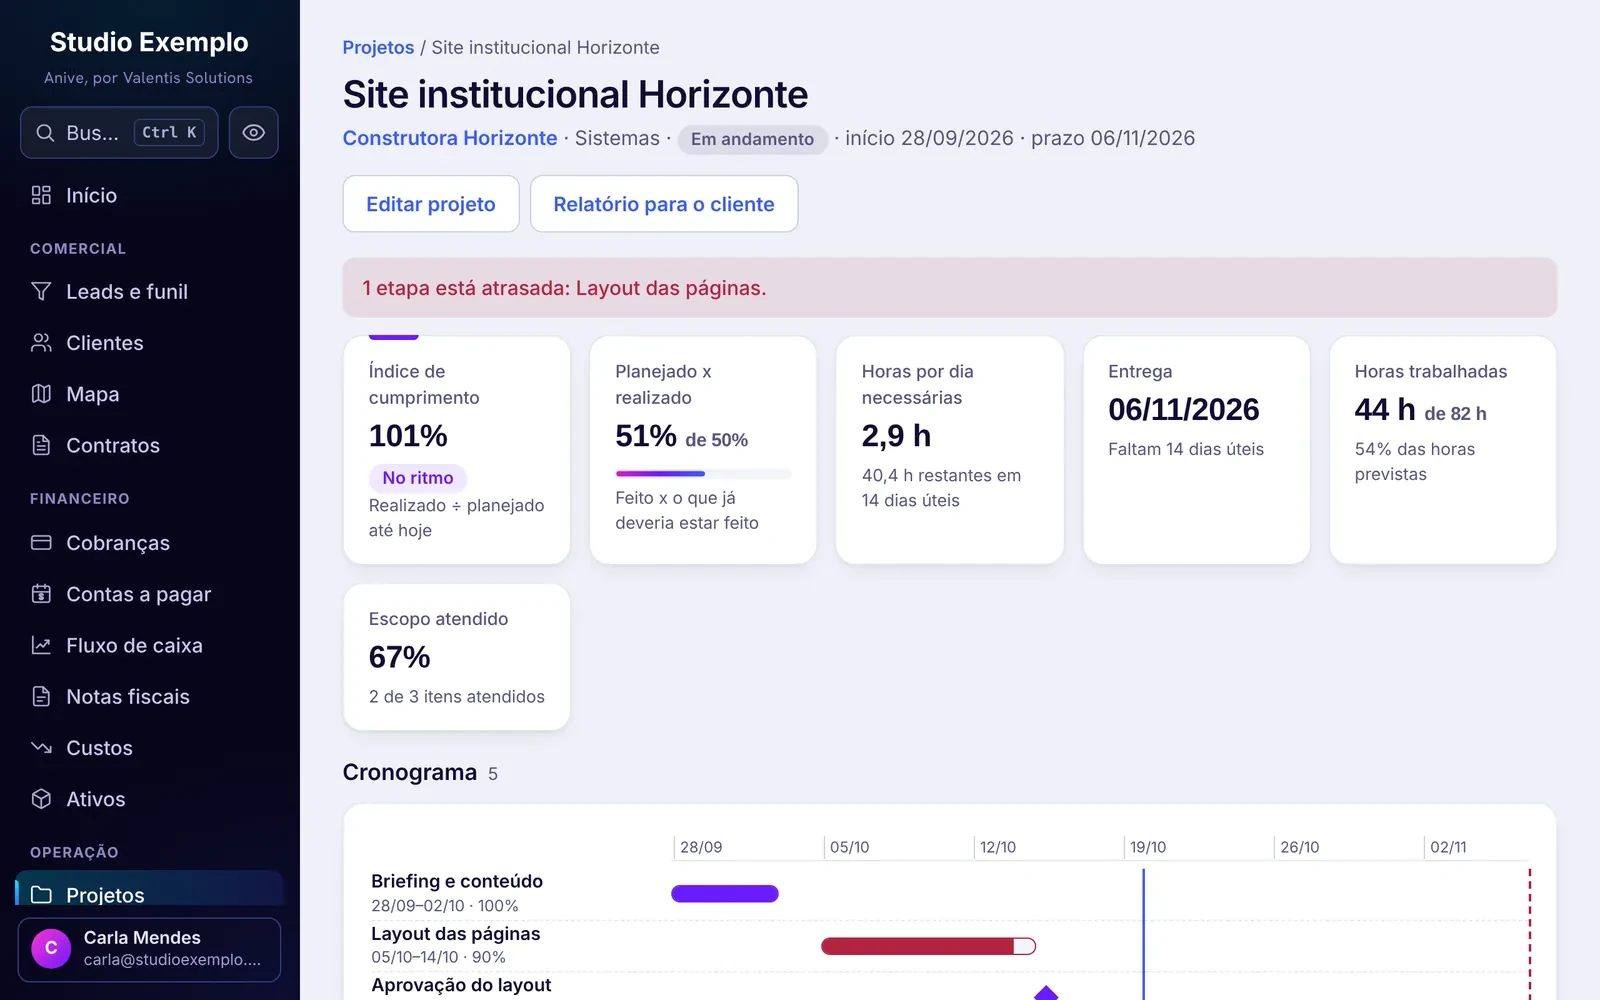Click the Ativos box icon

click(41, 799)
